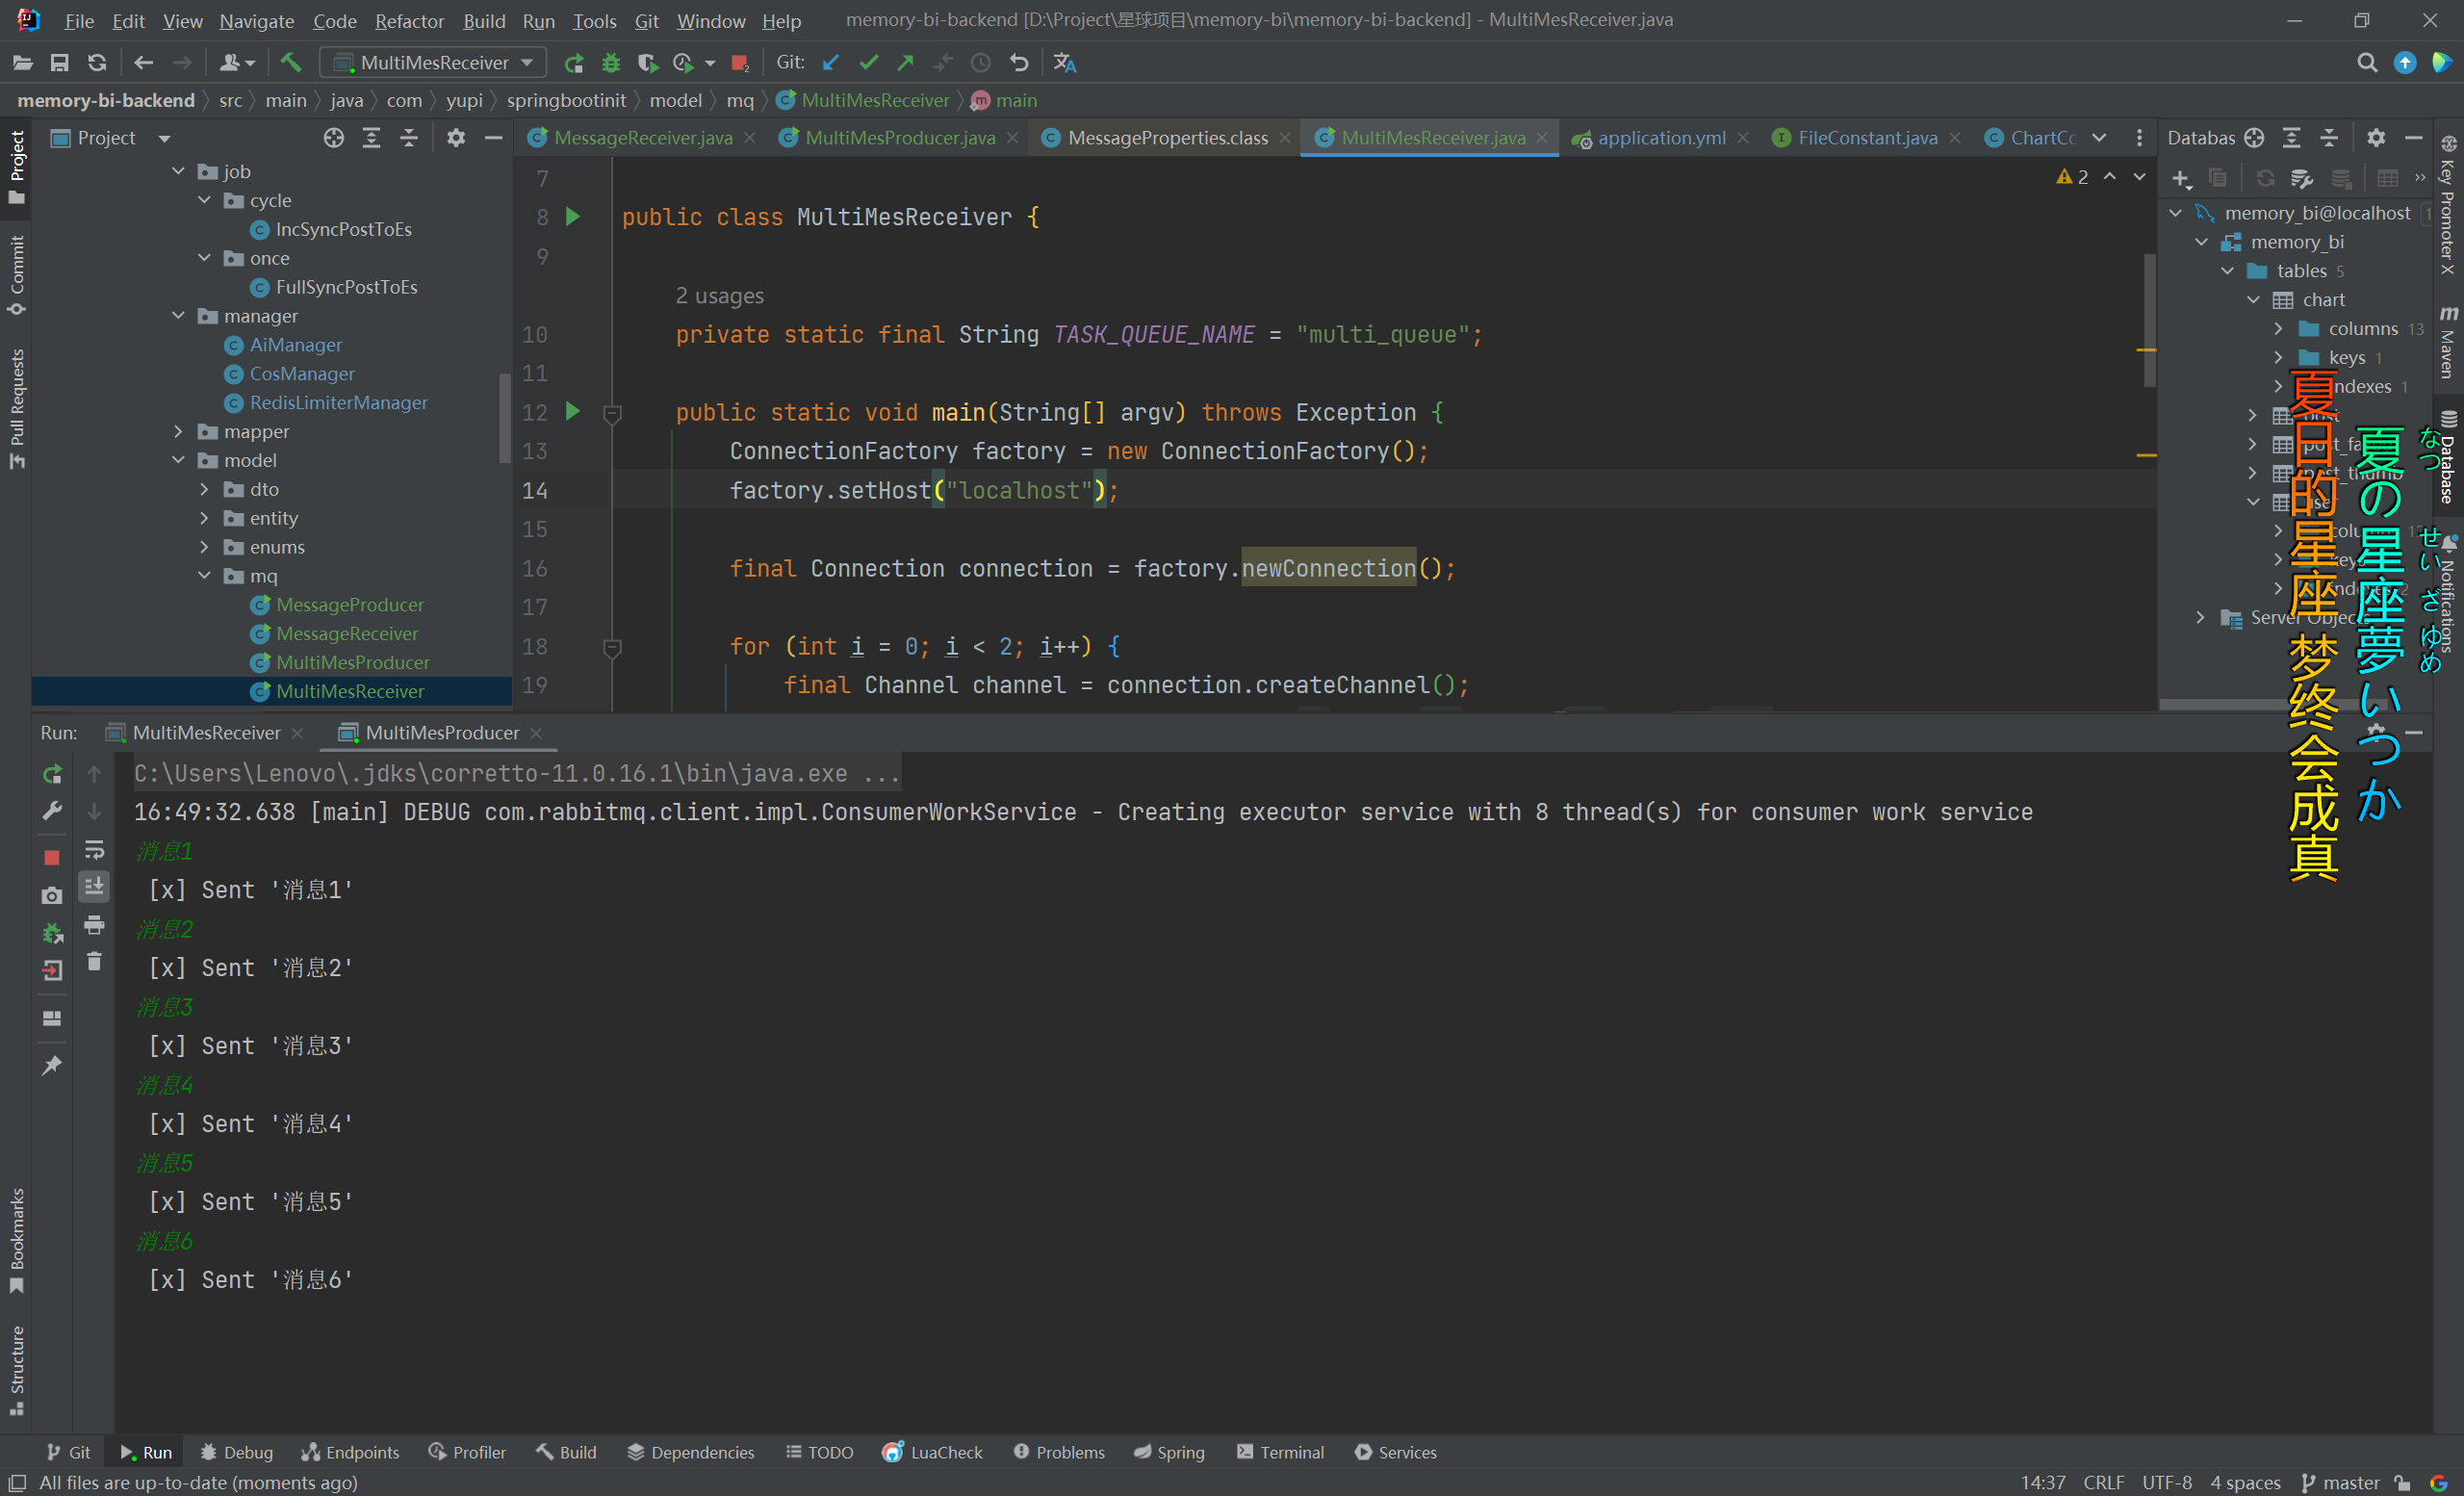The width and height of the screenshot is (2464, 1496).
Task: Stop the process in Run panel
Action: click(x=52, y=857)
